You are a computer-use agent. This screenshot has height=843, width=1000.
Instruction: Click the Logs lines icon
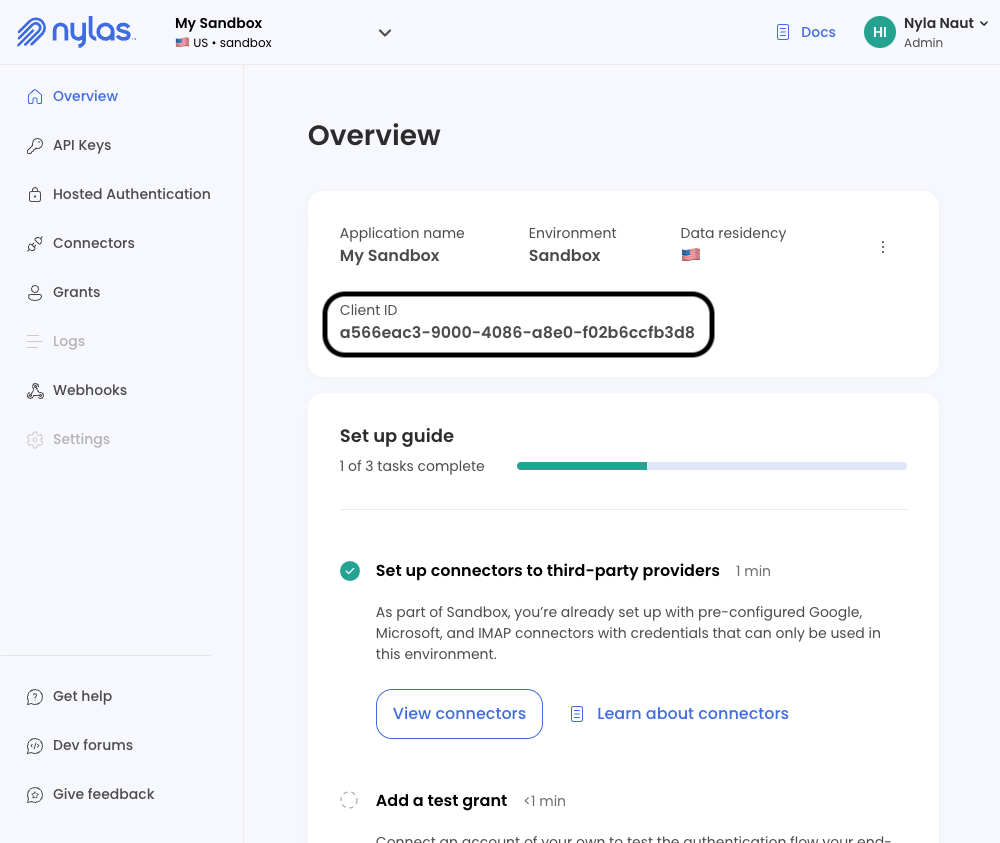click(35, 341)
